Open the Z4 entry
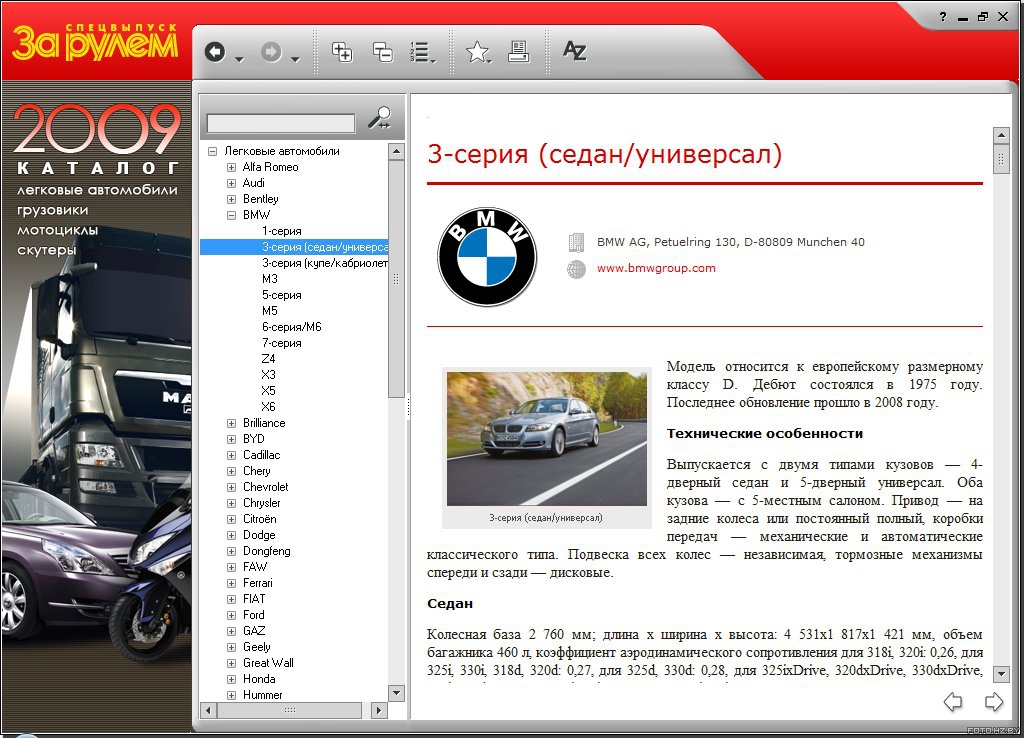1024x738 pixels. (268, 359)
